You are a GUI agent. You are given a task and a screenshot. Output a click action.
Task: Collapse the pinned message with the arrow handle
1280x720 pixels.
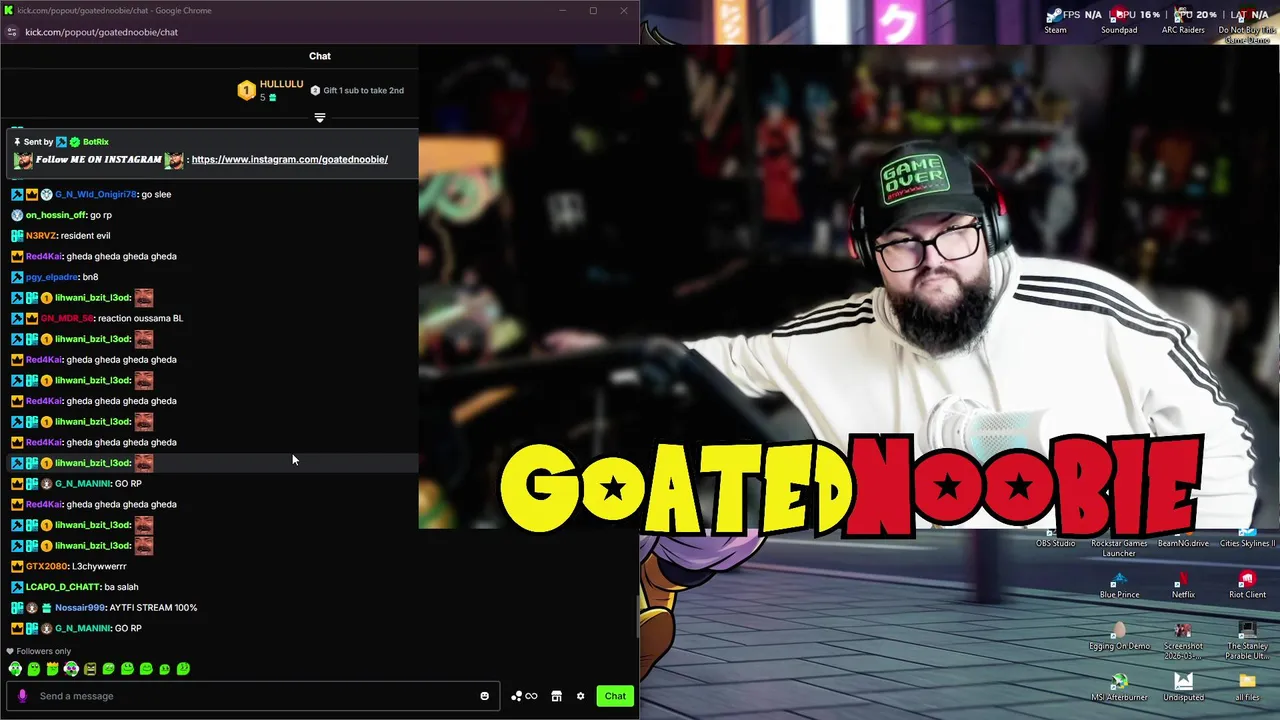click(x=320, y=118)
